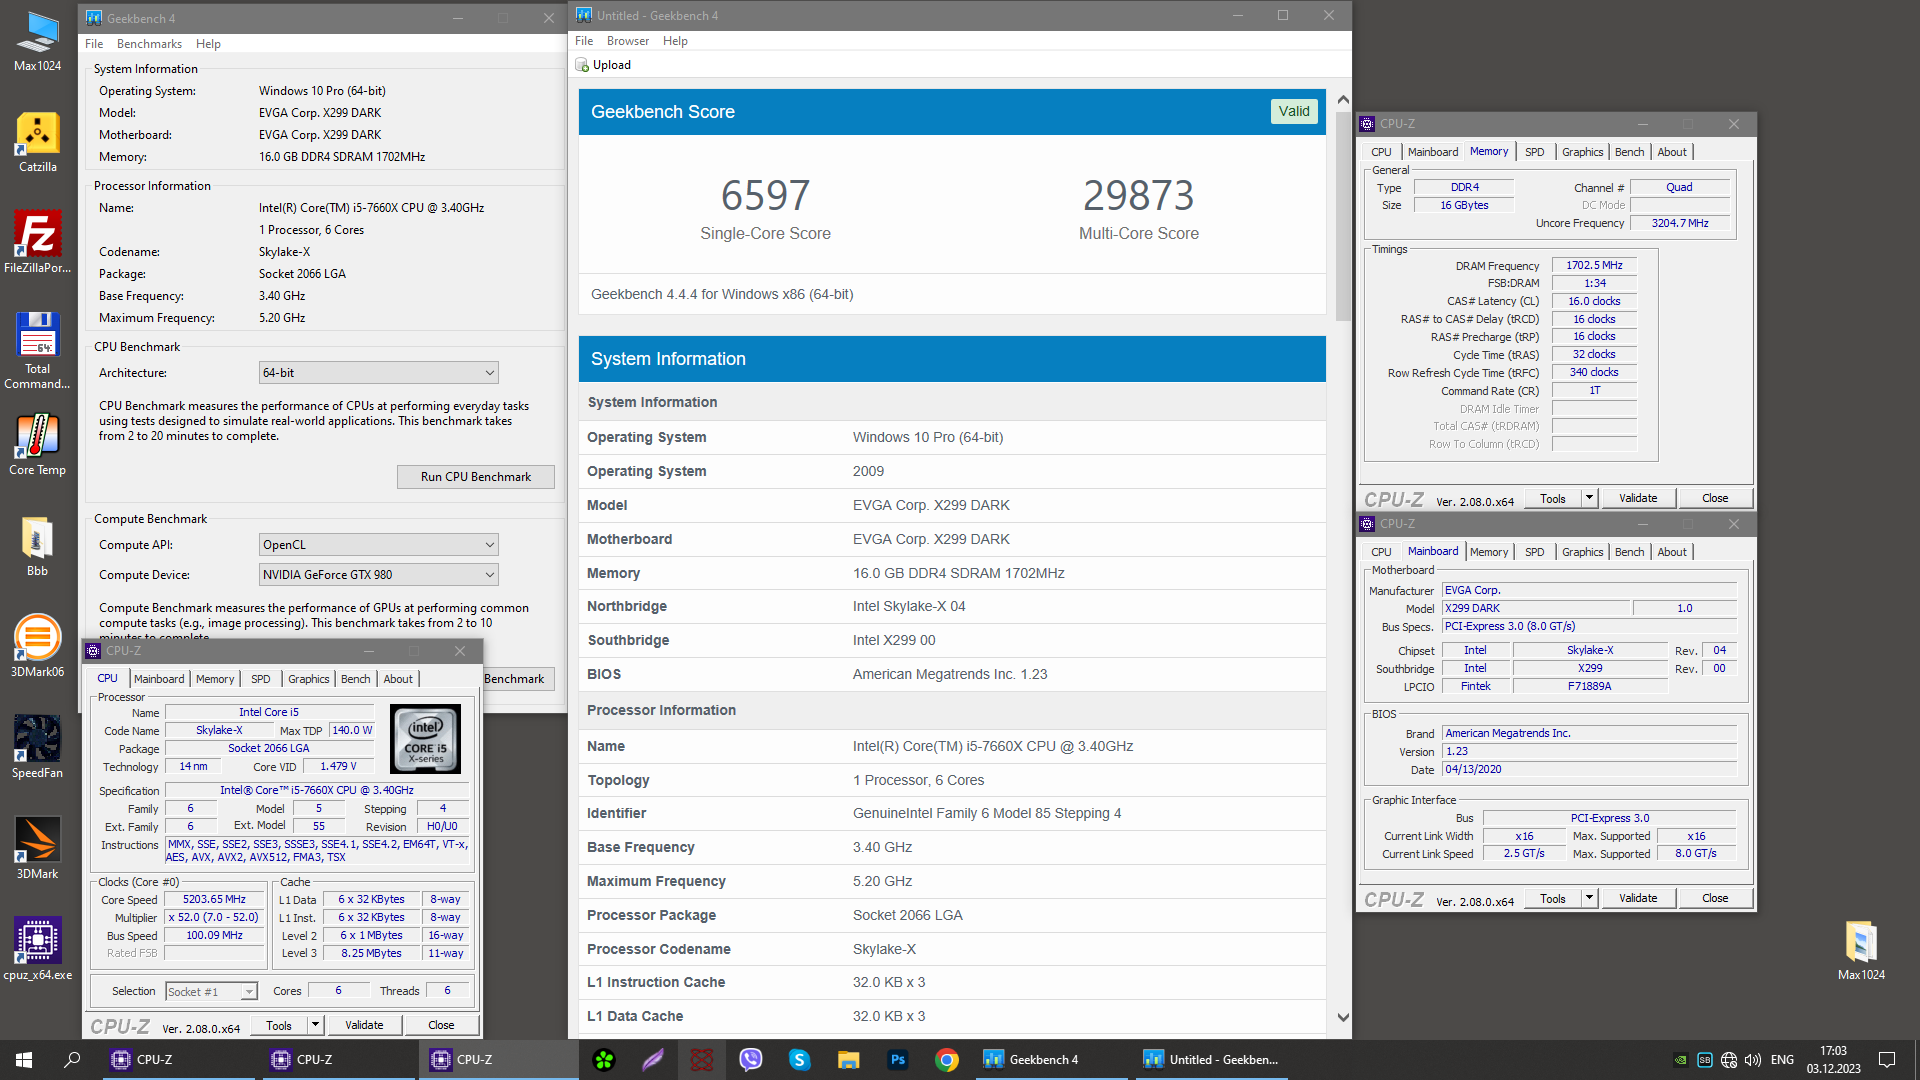Click NVIDIA tray icon

[x=1681, y=1060]
